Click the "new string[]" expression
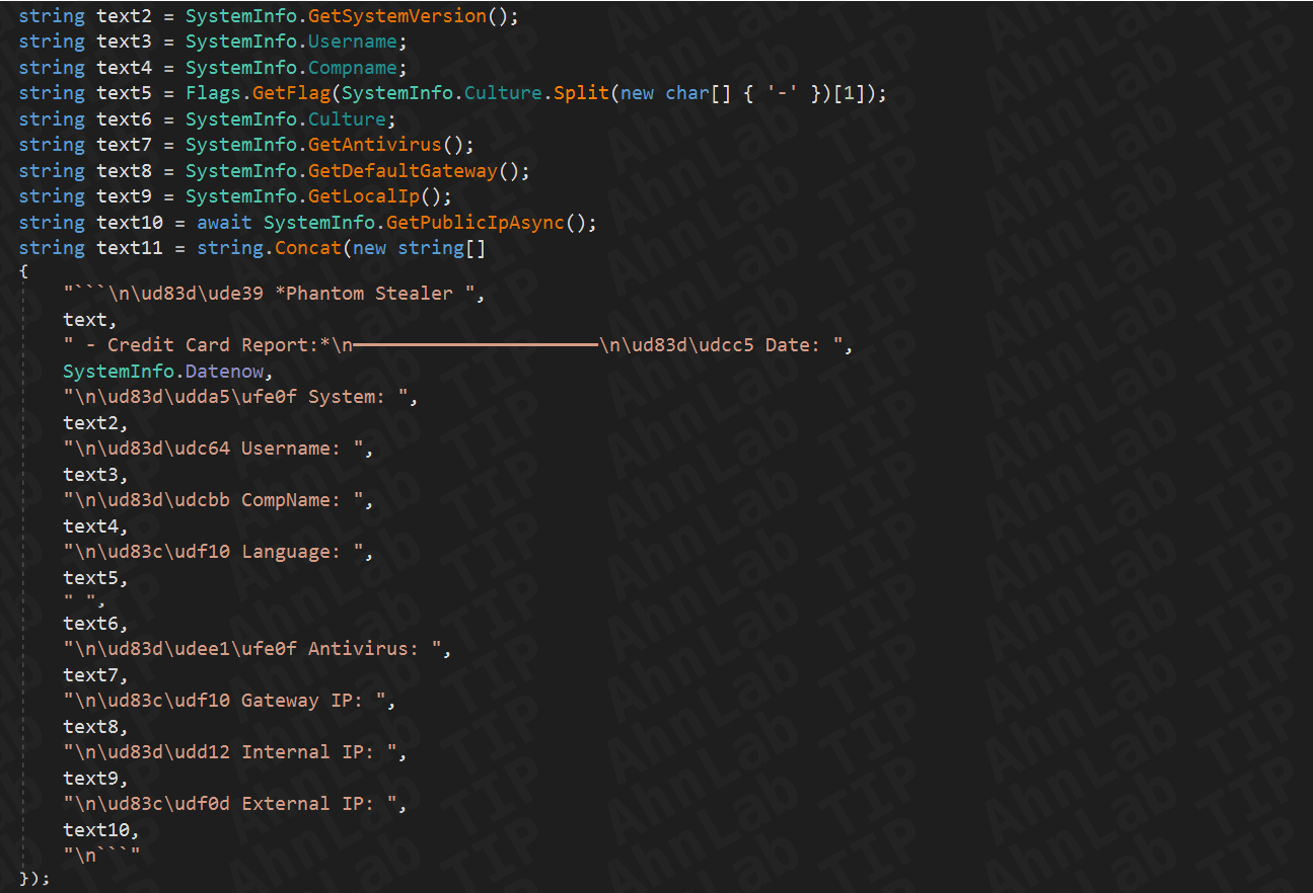Image resolution: width=1313 pixels, height=893 pixels. coord(419,248)
